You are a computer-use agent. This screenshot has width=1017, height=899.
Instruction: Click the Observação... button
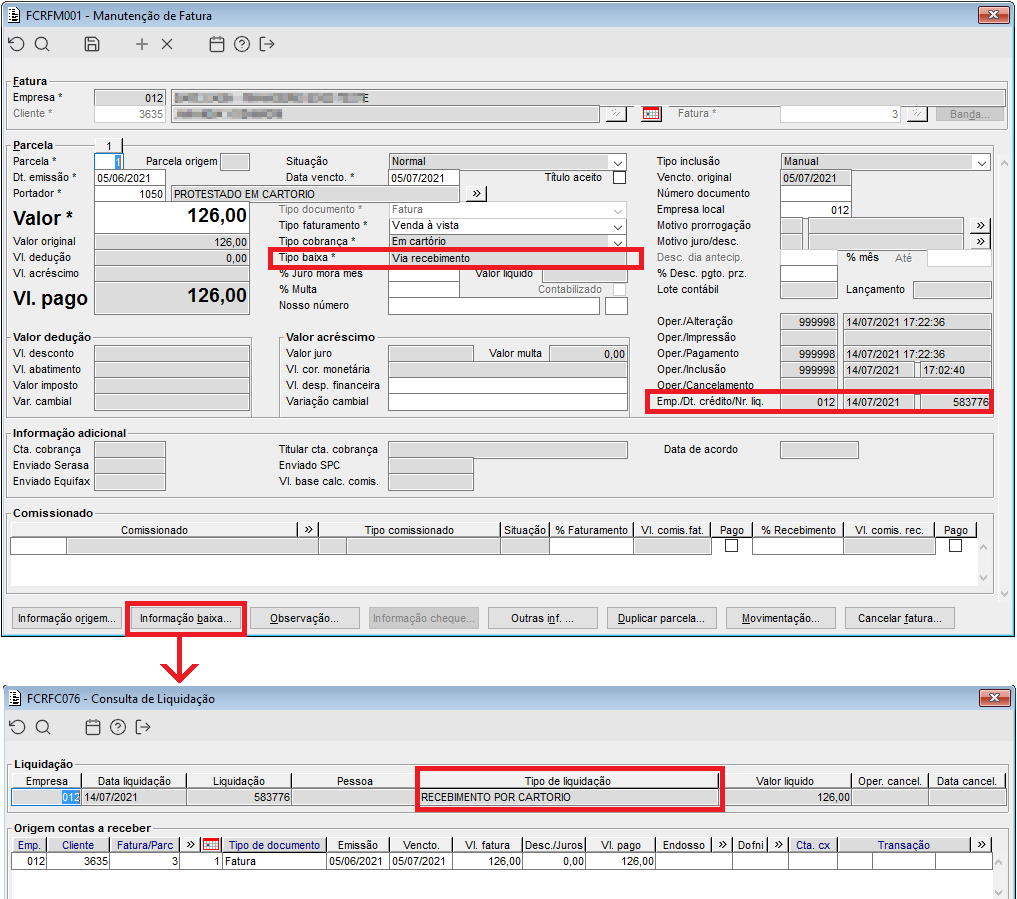point(305,618)
